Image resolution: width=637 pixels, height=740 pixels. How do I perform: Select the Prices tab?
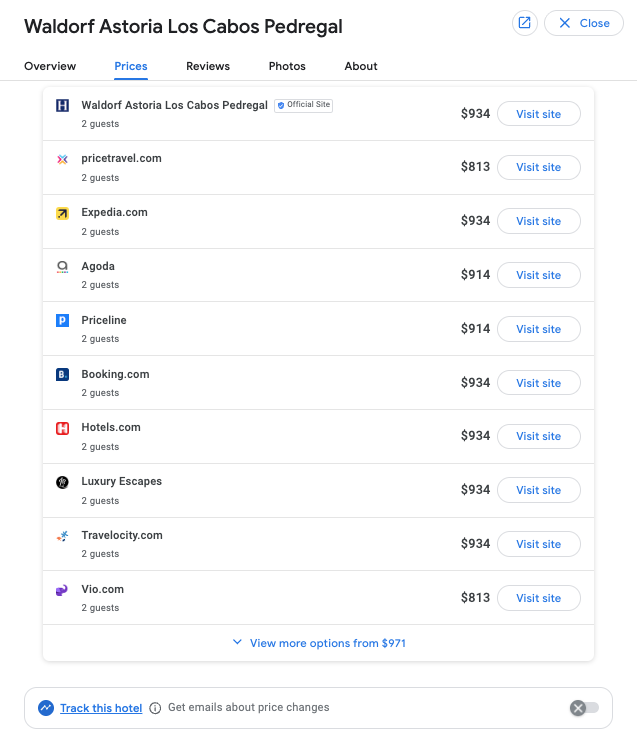coord(131,66)
